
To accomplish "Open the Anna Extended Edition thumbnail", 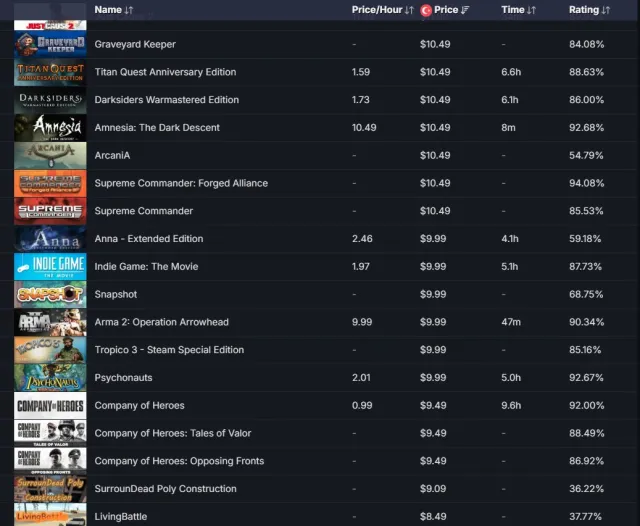I will pos(50,239).
